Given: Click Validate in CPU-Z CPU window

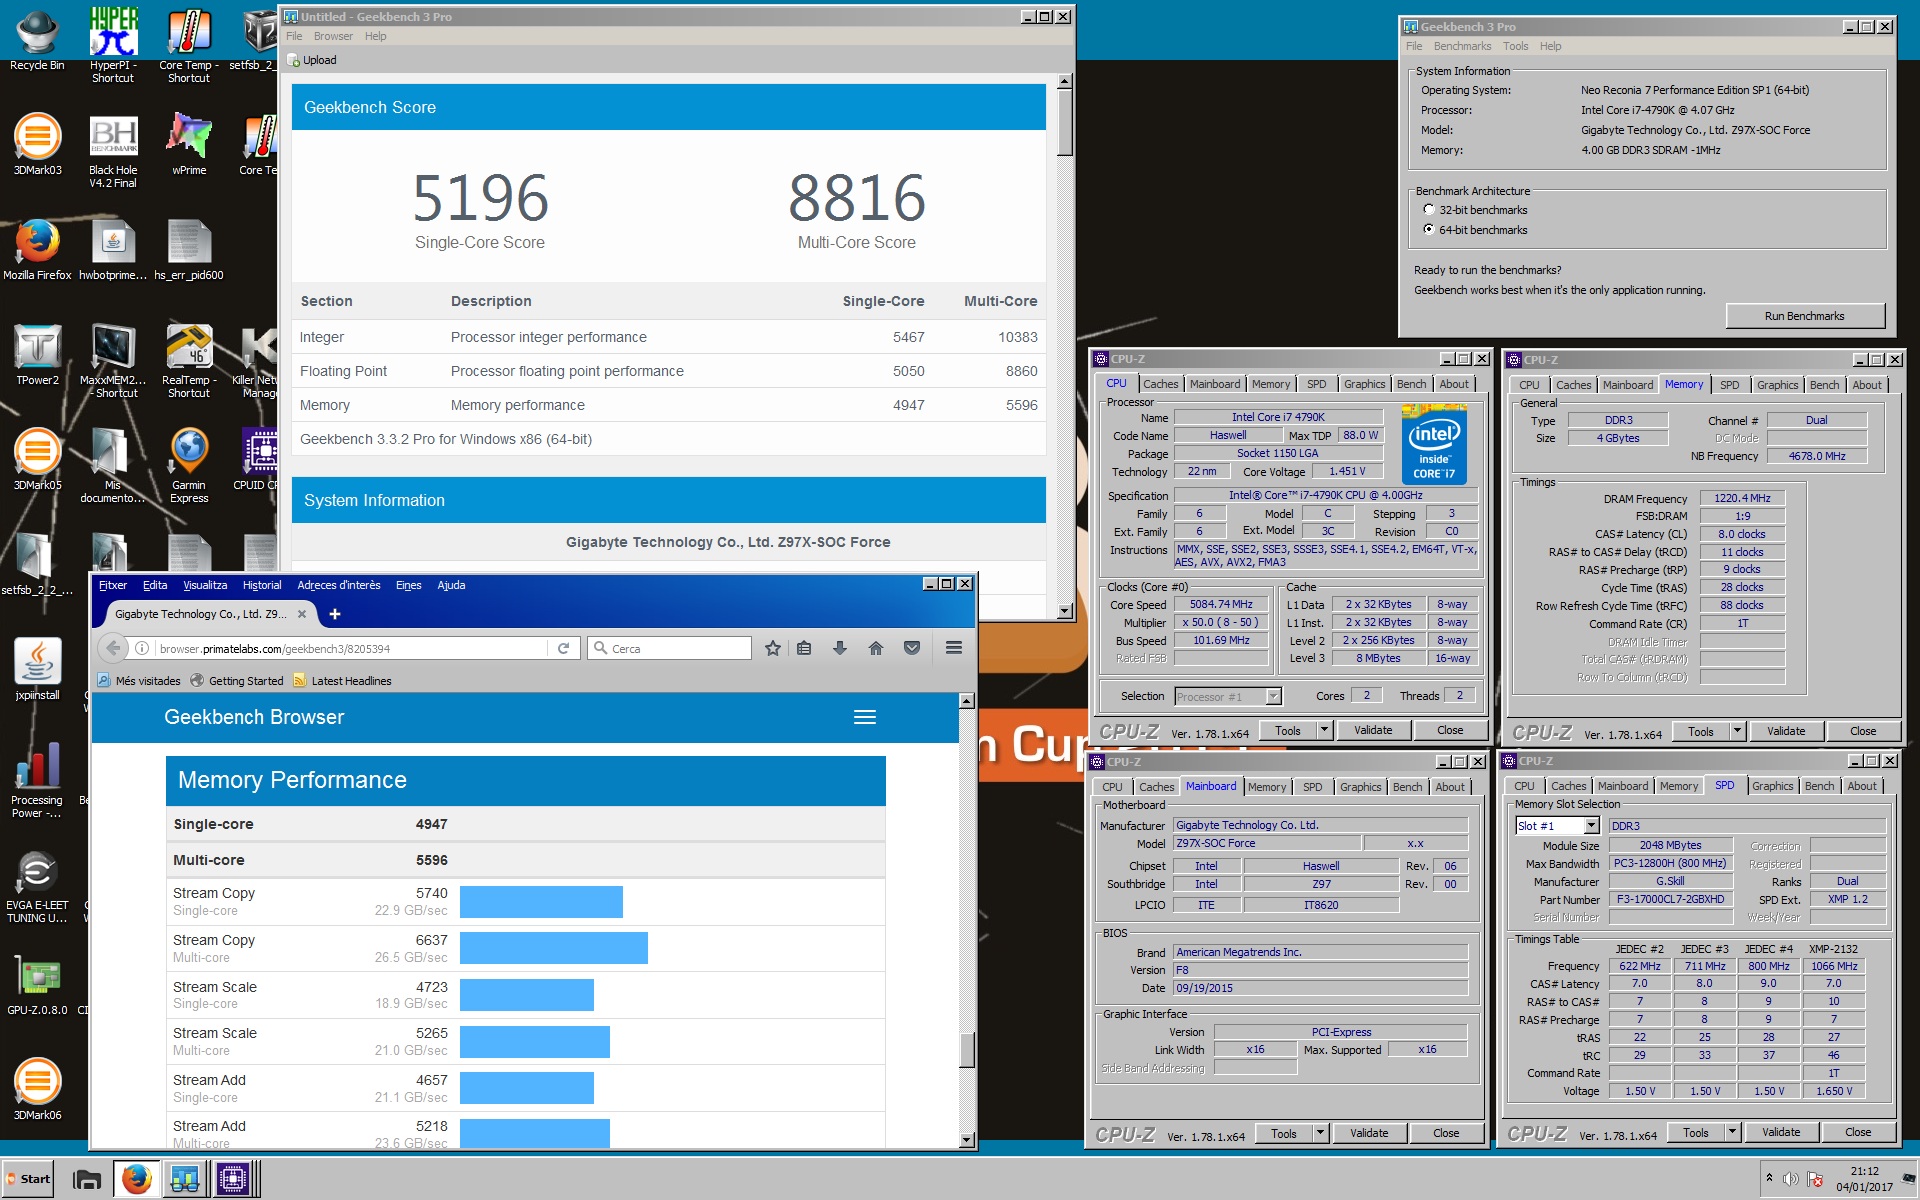Looking at the screenshot, I should (1373, 731).
